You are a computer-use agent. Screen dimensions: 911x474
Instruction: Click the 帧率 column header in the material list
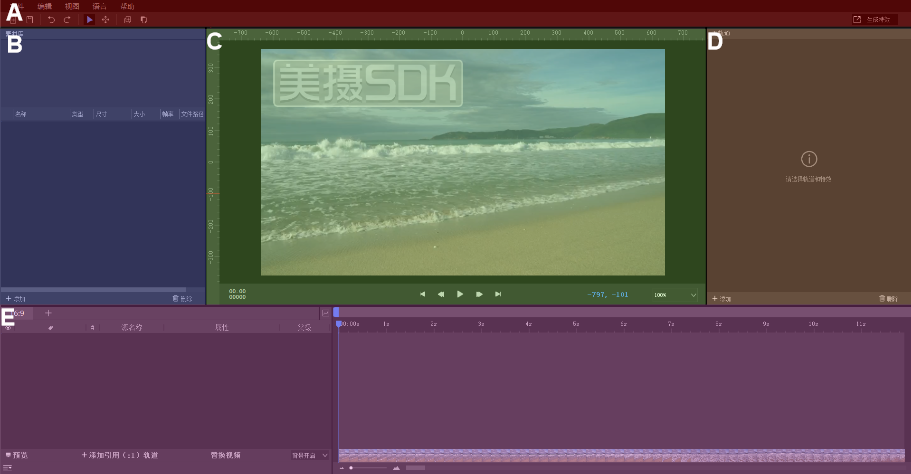pyautogui.click(x=168, y=114)
